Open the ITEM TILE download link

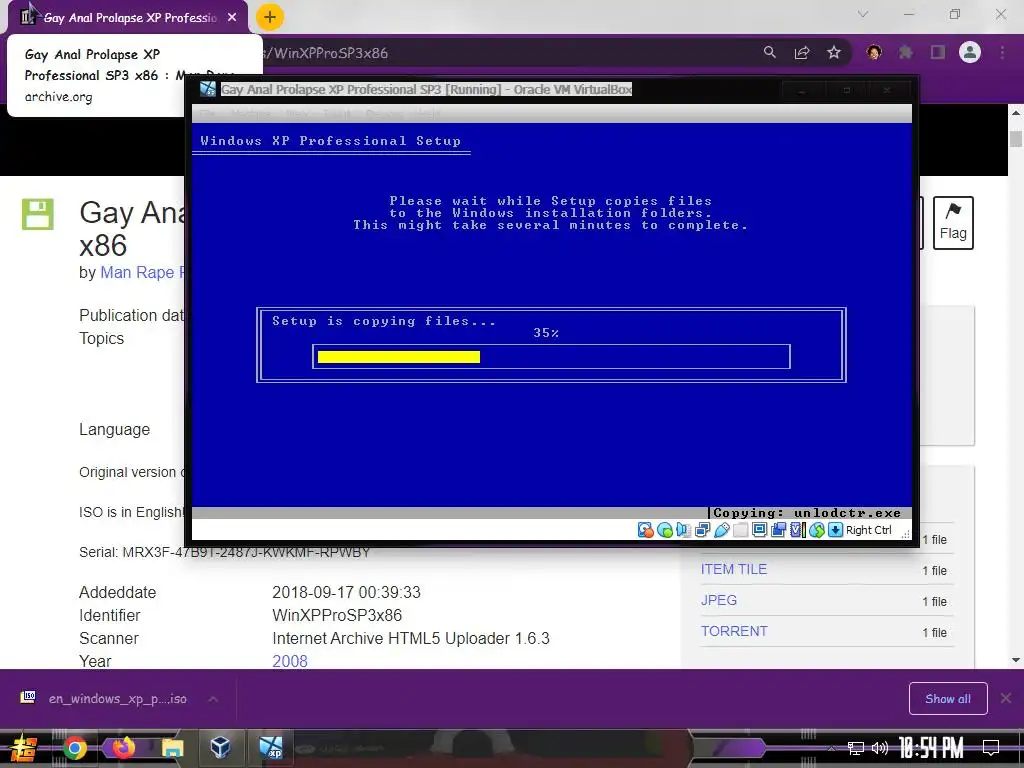pos(733,569)
